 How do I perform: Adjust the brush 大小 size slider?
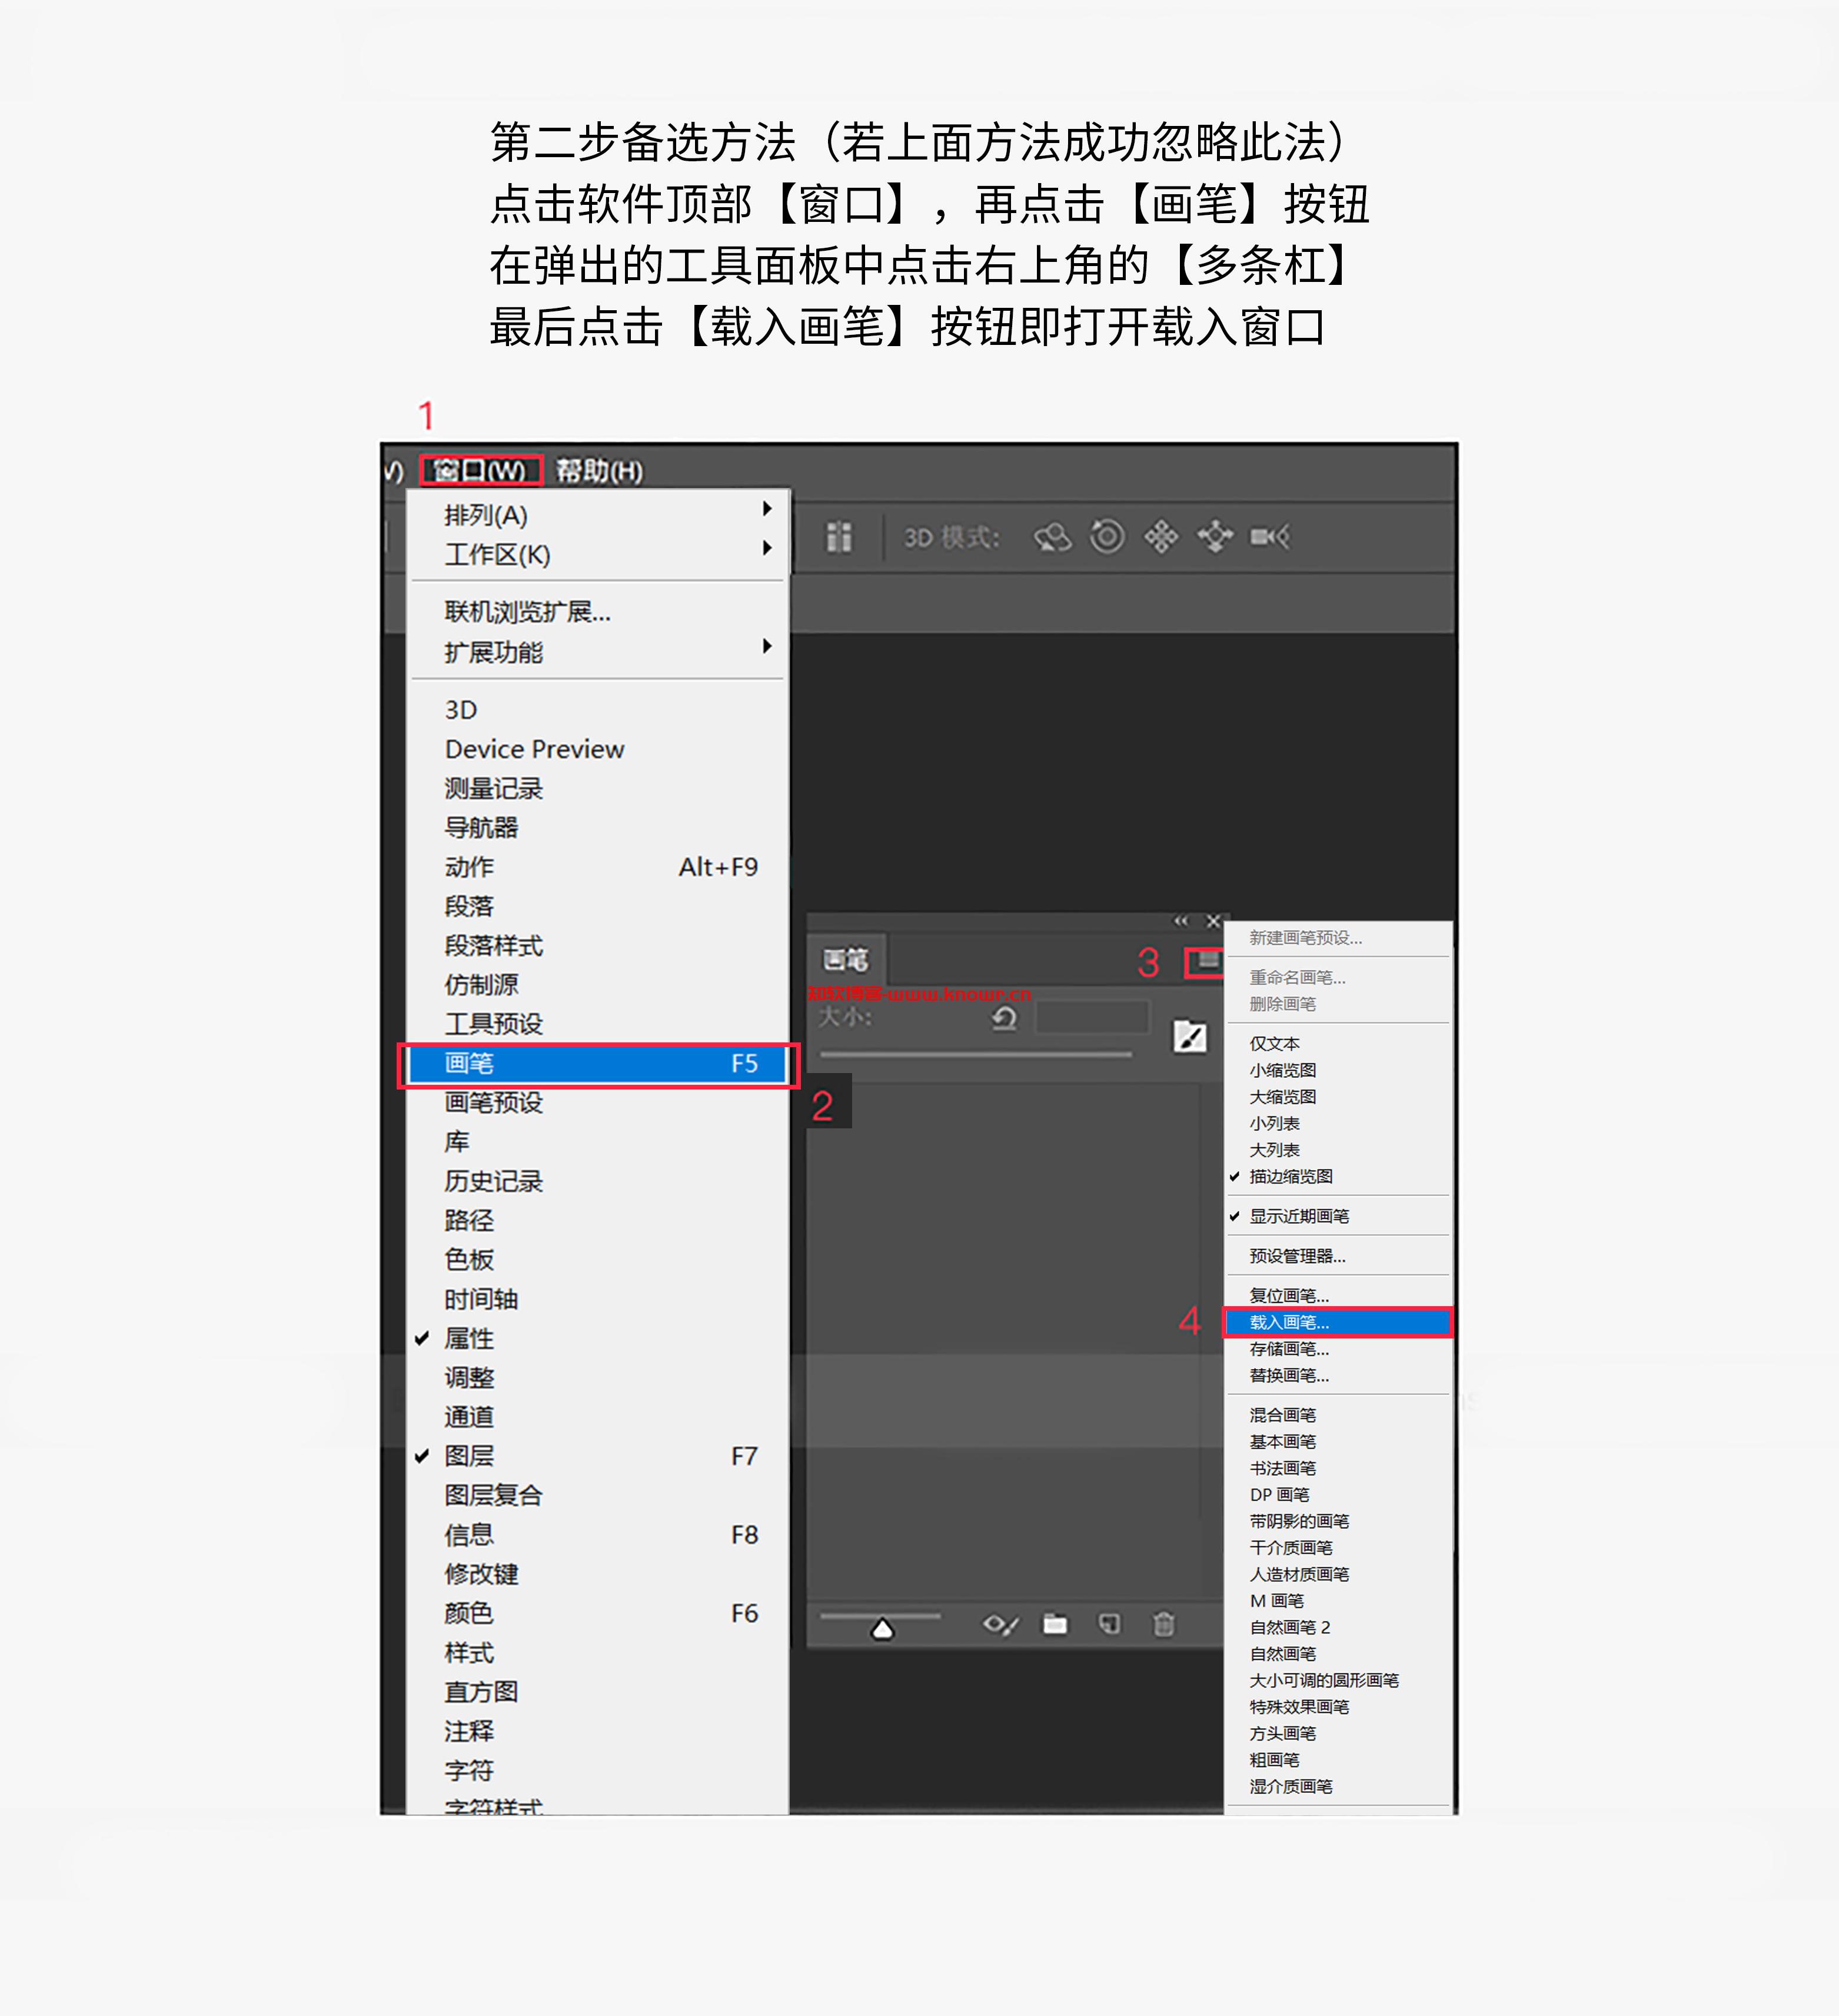pos(975,1053)
